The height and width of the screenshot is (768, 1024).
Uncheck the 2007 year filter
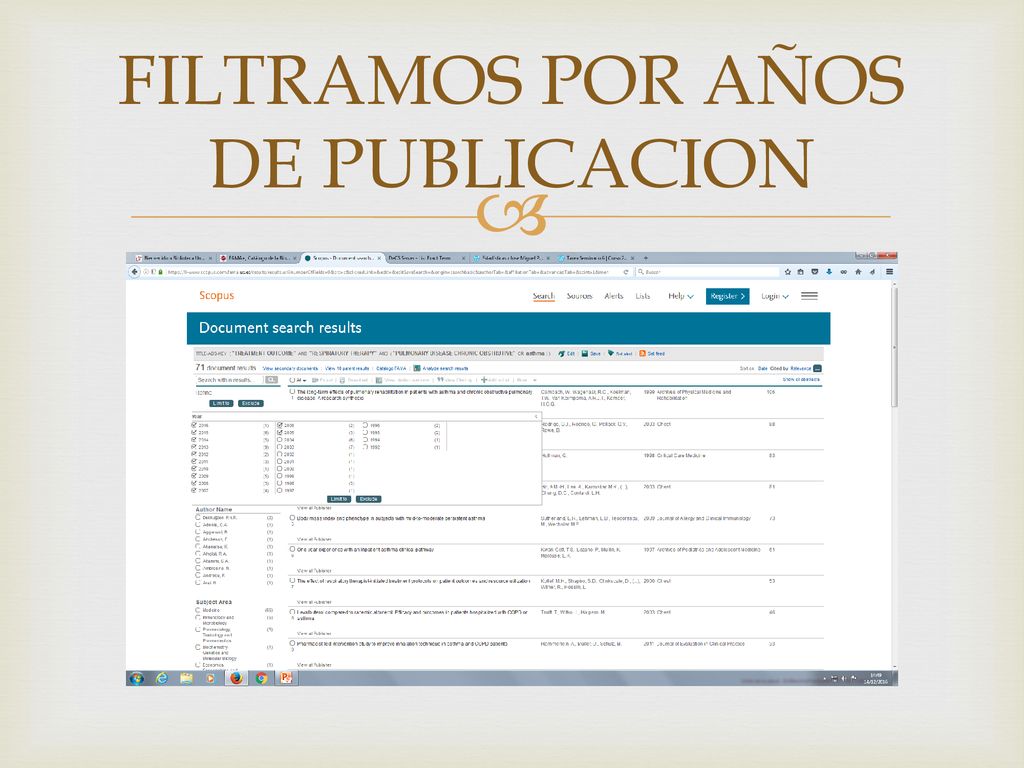pos(194,490)
